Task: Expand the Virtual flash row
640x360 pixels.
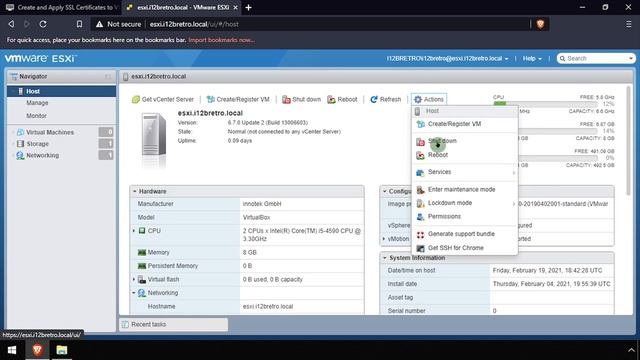Action: point(134,279)
